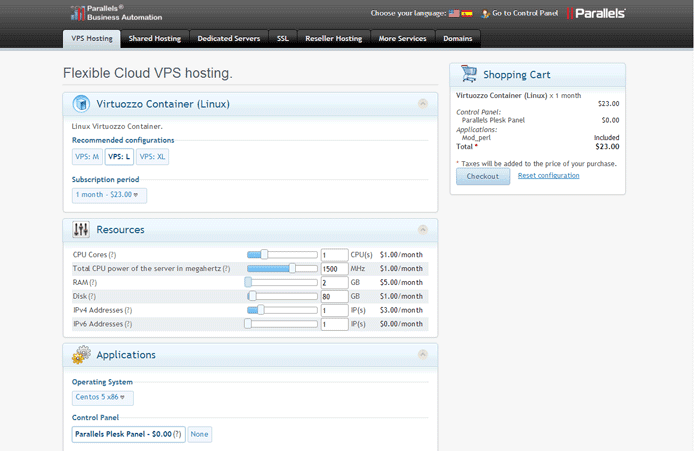Focus the RAM GB value field
The width and height of the screenshot is (694, 451).
coord(334,282)
